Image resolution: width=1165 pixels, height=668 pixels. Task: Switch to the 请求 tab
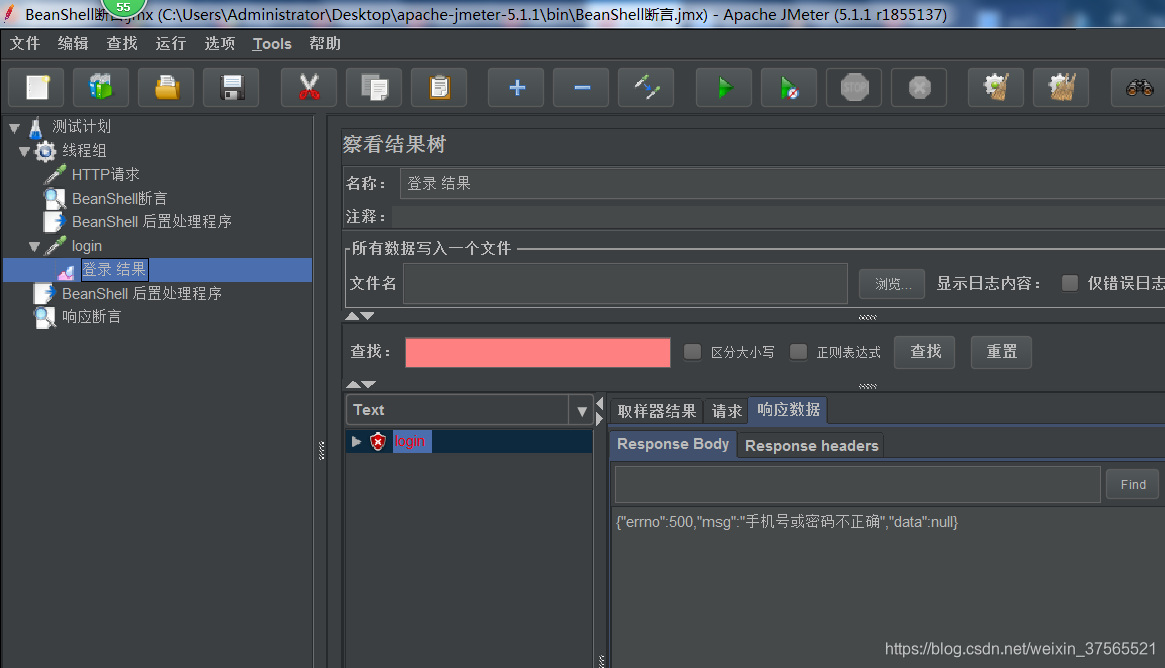(726, 411)
